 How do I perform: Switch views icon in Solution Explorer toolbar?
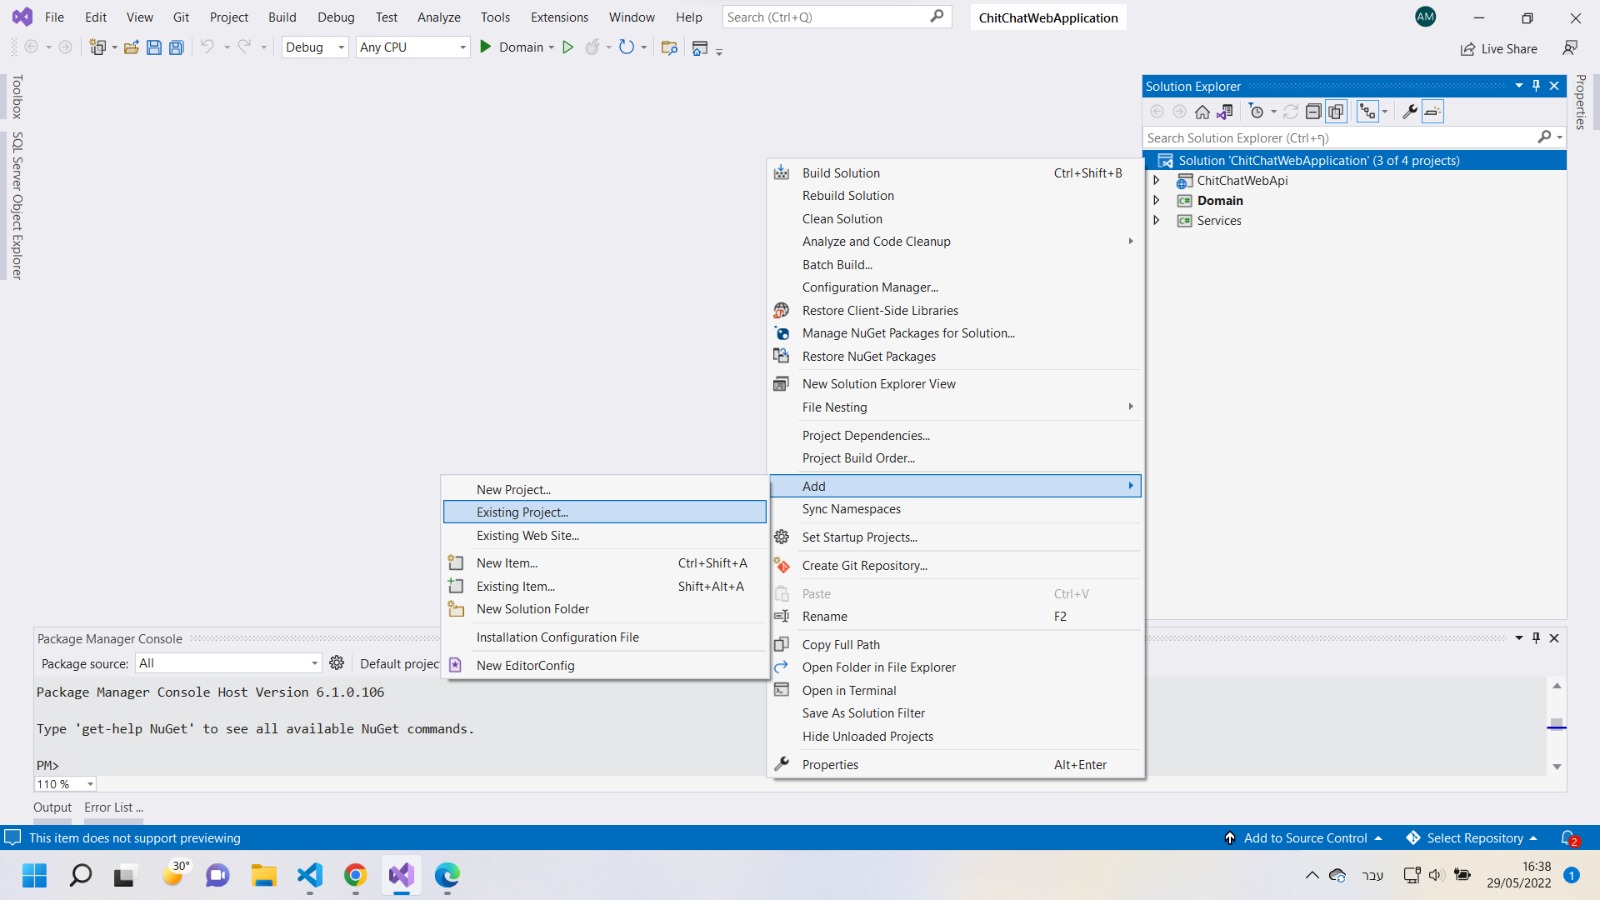(x=1225, y=112)
